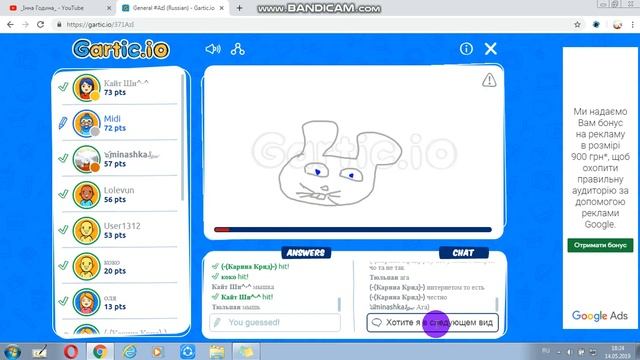The width and height of the screenshot is (640, 360).
Task: Bookmark this page with star icon
Action: pyautogui.click(x=577, y=24)
